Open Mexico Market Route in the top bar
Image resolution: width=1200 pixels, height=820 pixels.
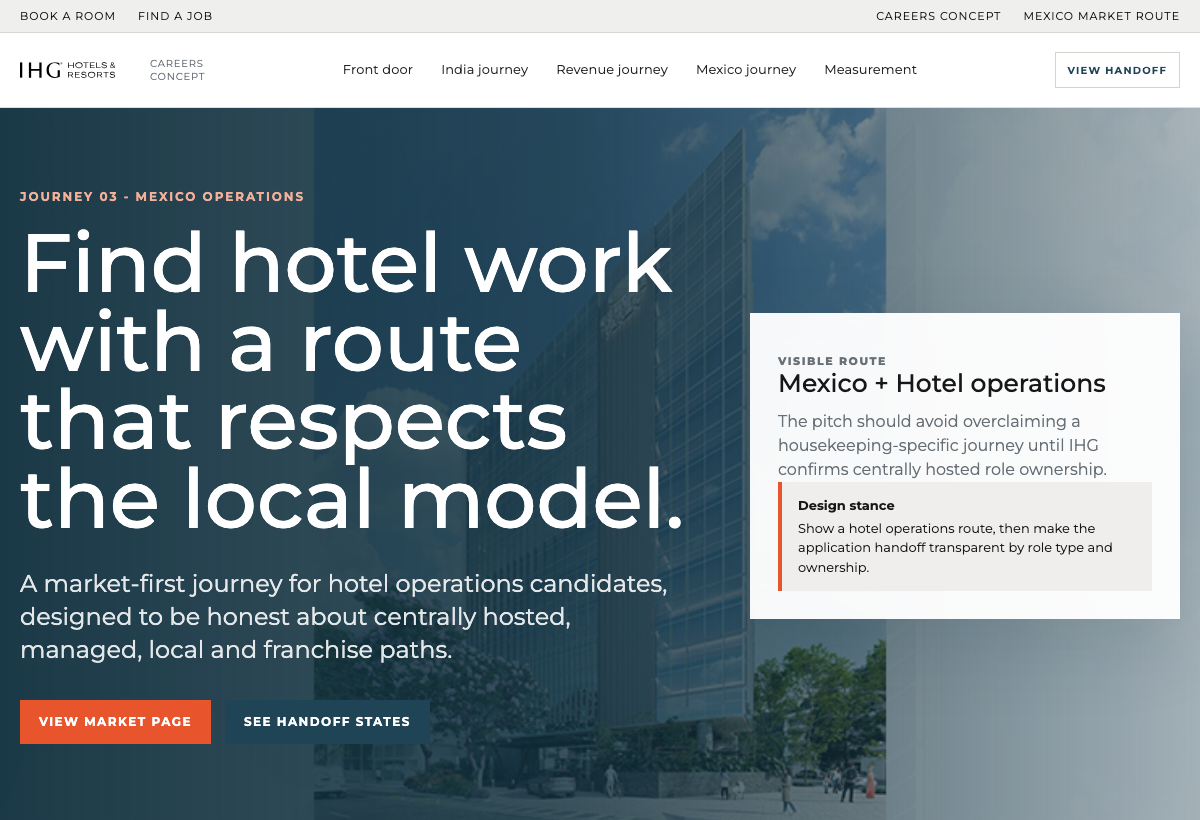(1101, 16)
